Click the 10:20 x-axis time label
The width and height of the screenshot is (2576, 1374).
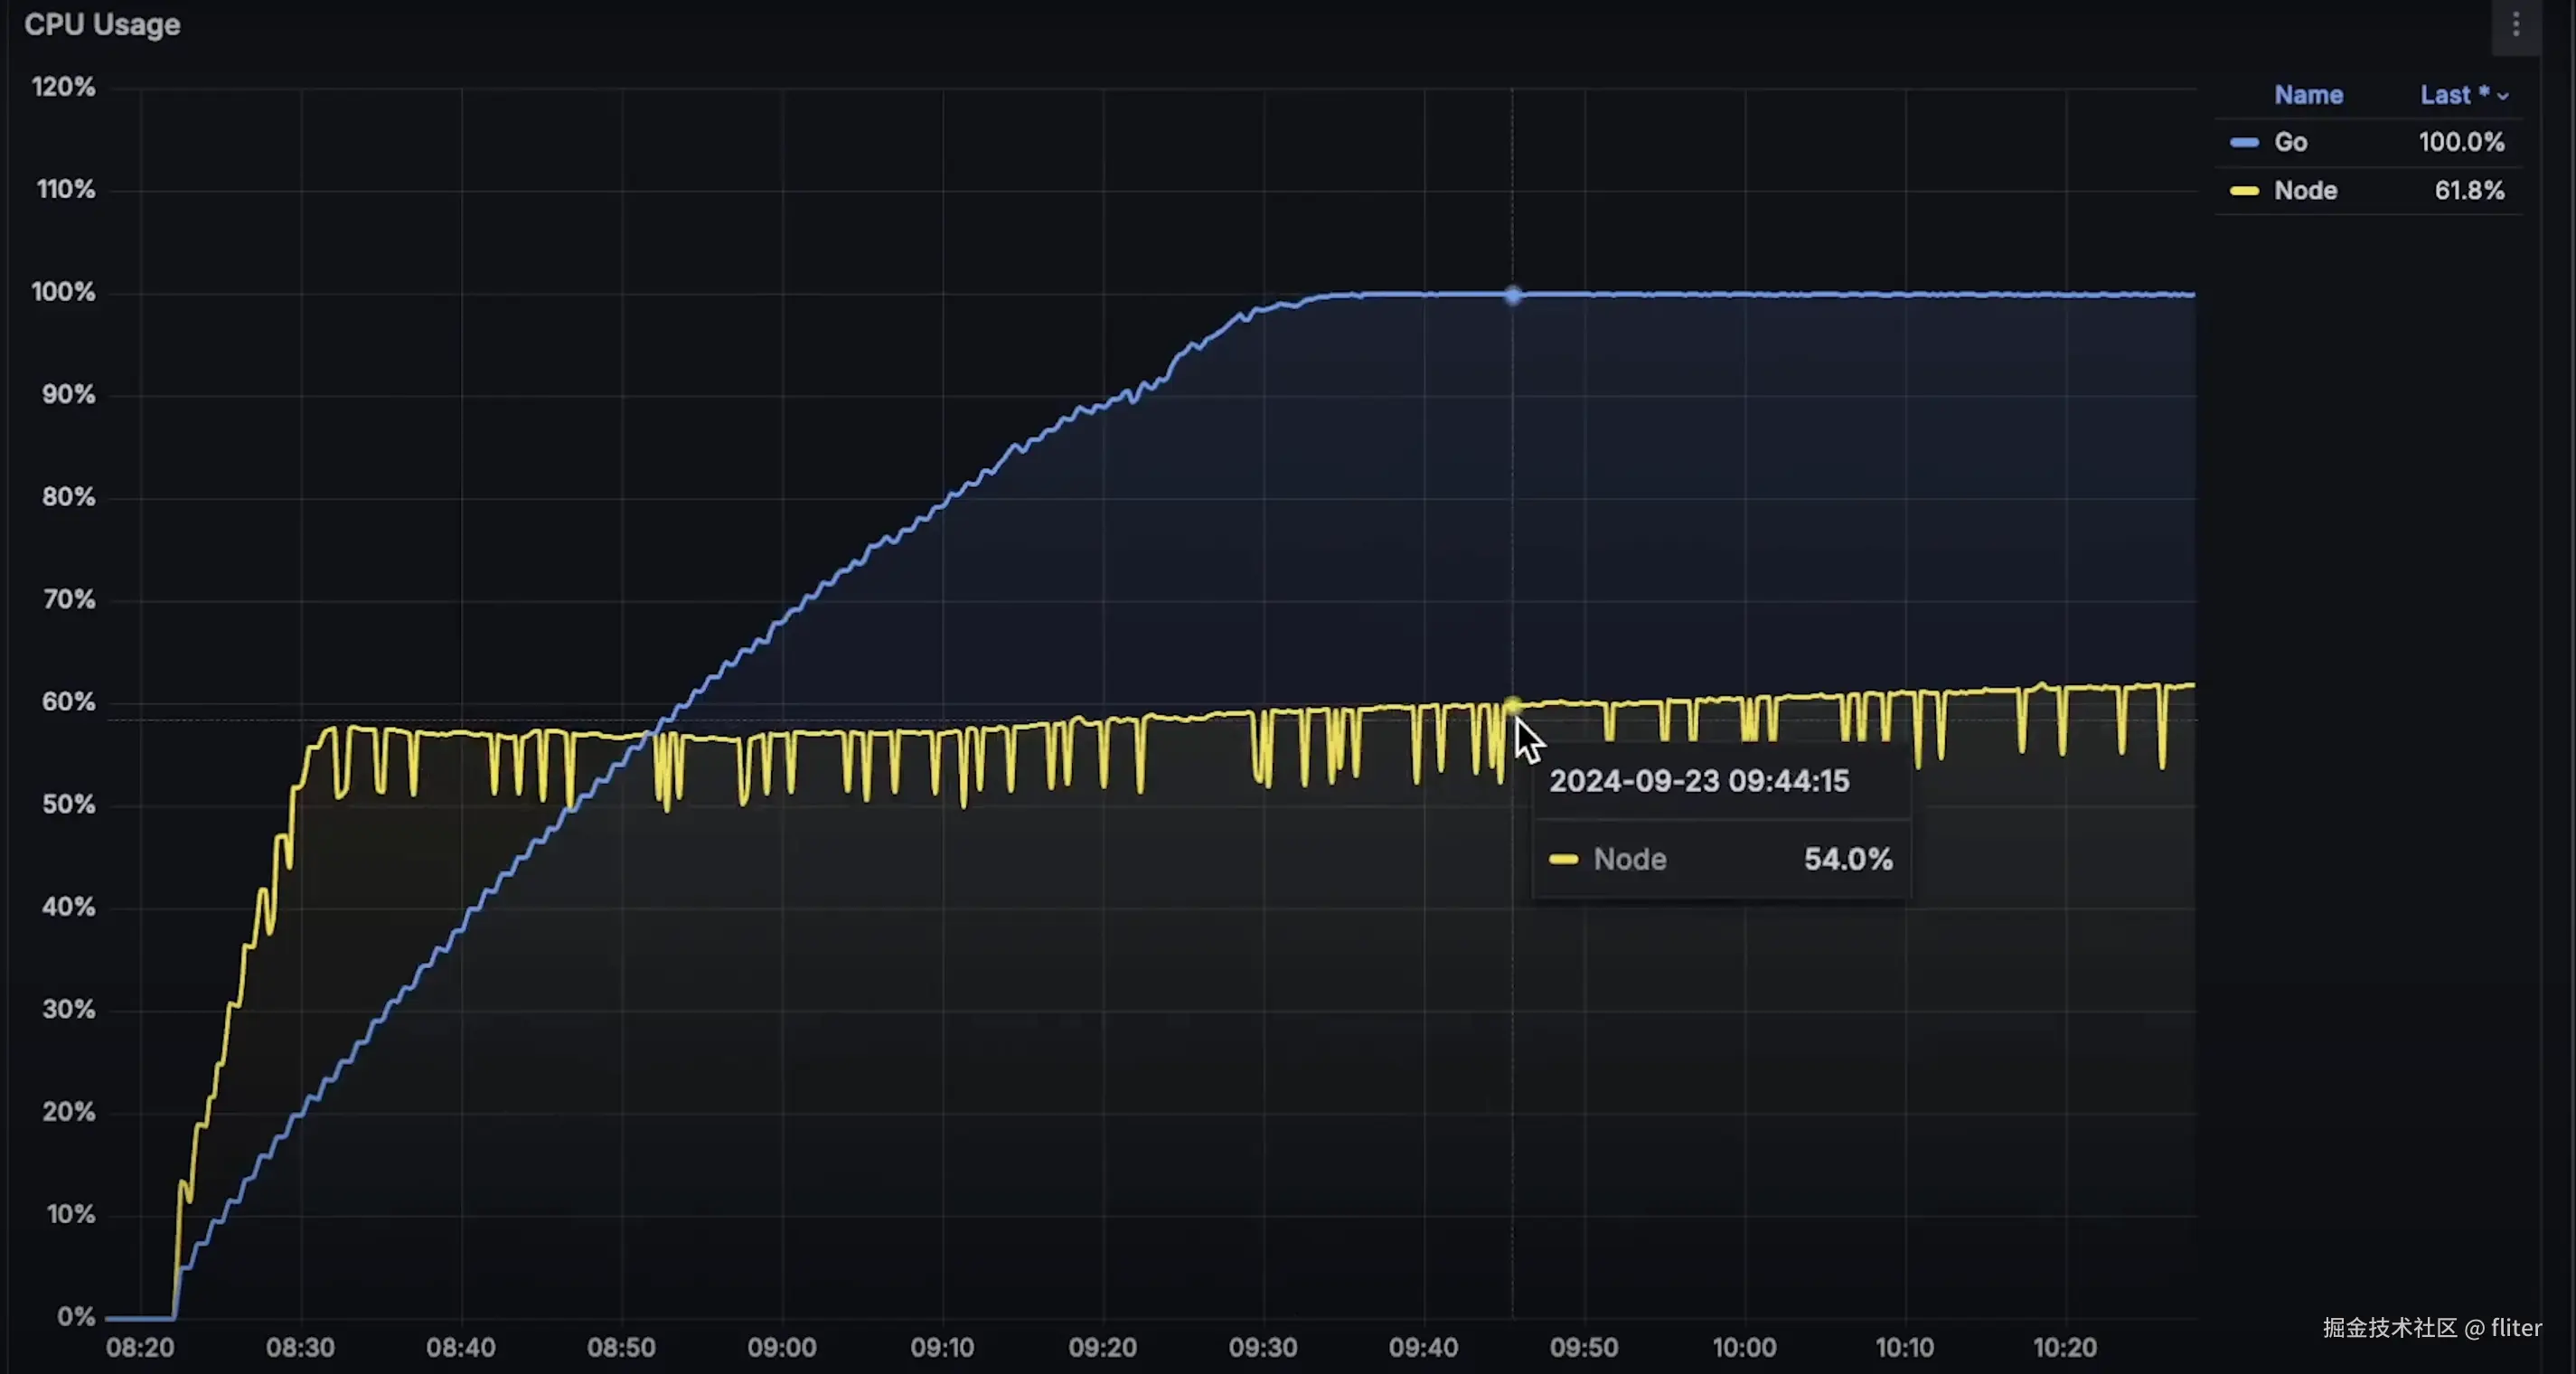tap(2065, 1347)
